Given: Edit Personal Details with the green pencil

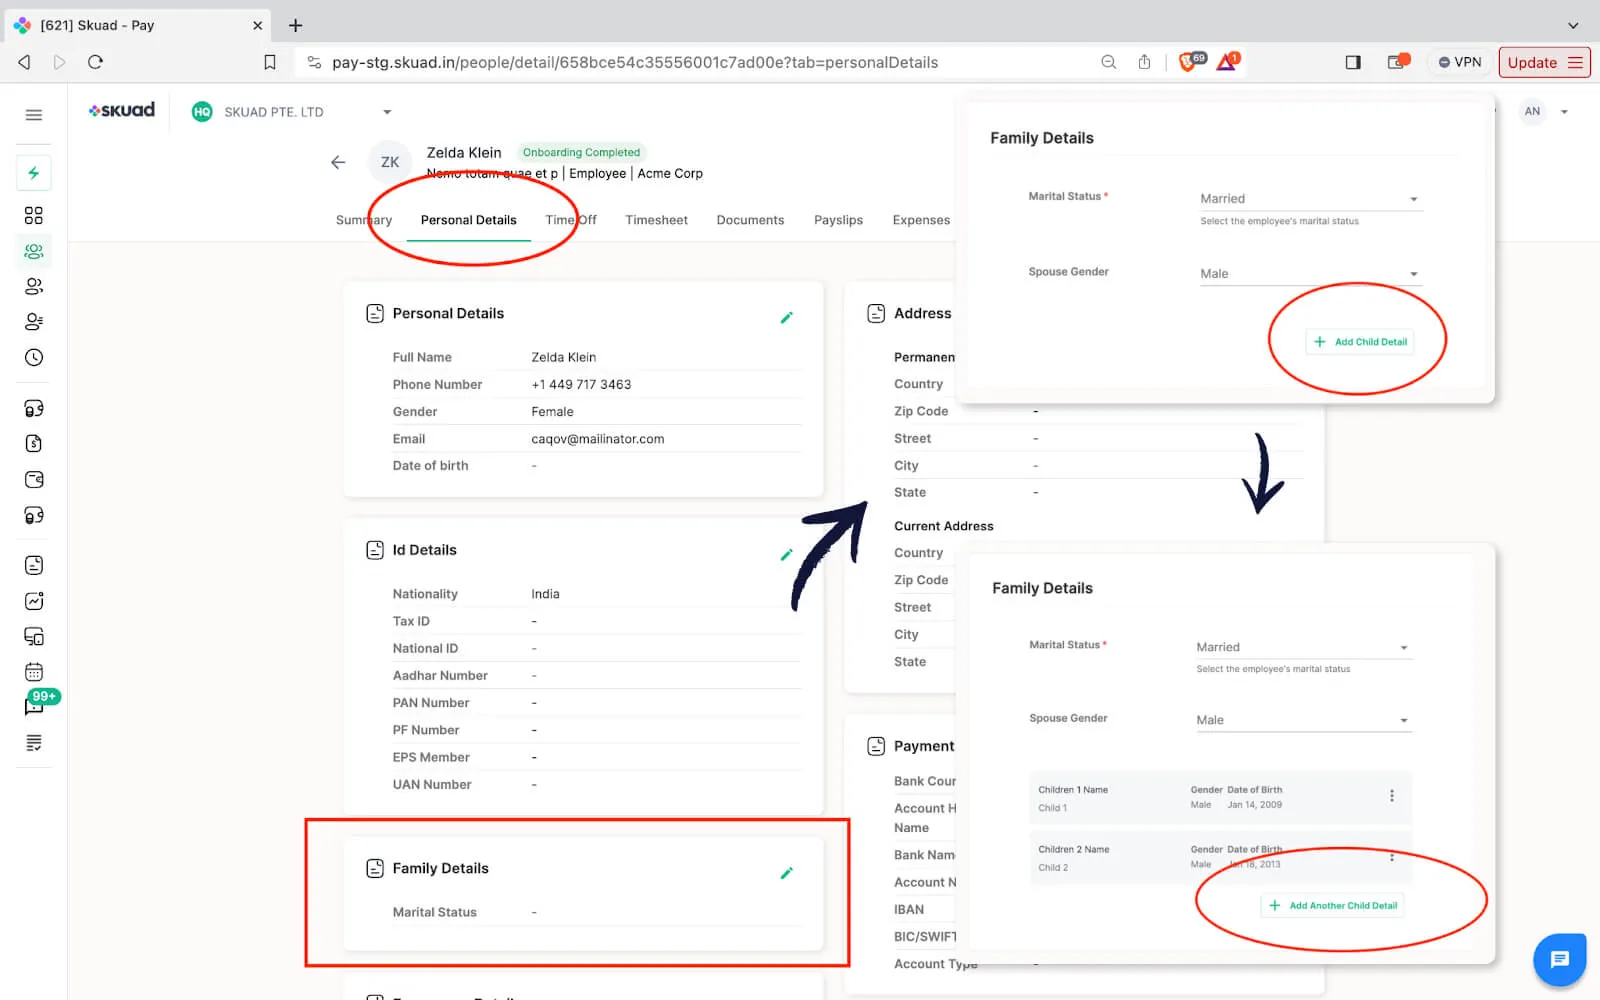Looking at the screenshot, I should coord(787,317).
